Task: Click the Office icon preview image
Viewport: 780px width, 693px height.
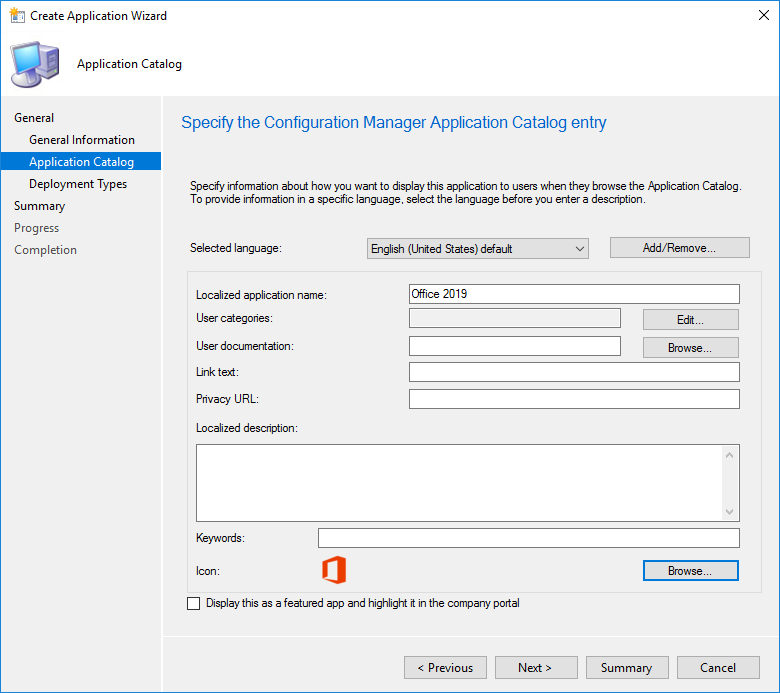Action: point(334,570)
